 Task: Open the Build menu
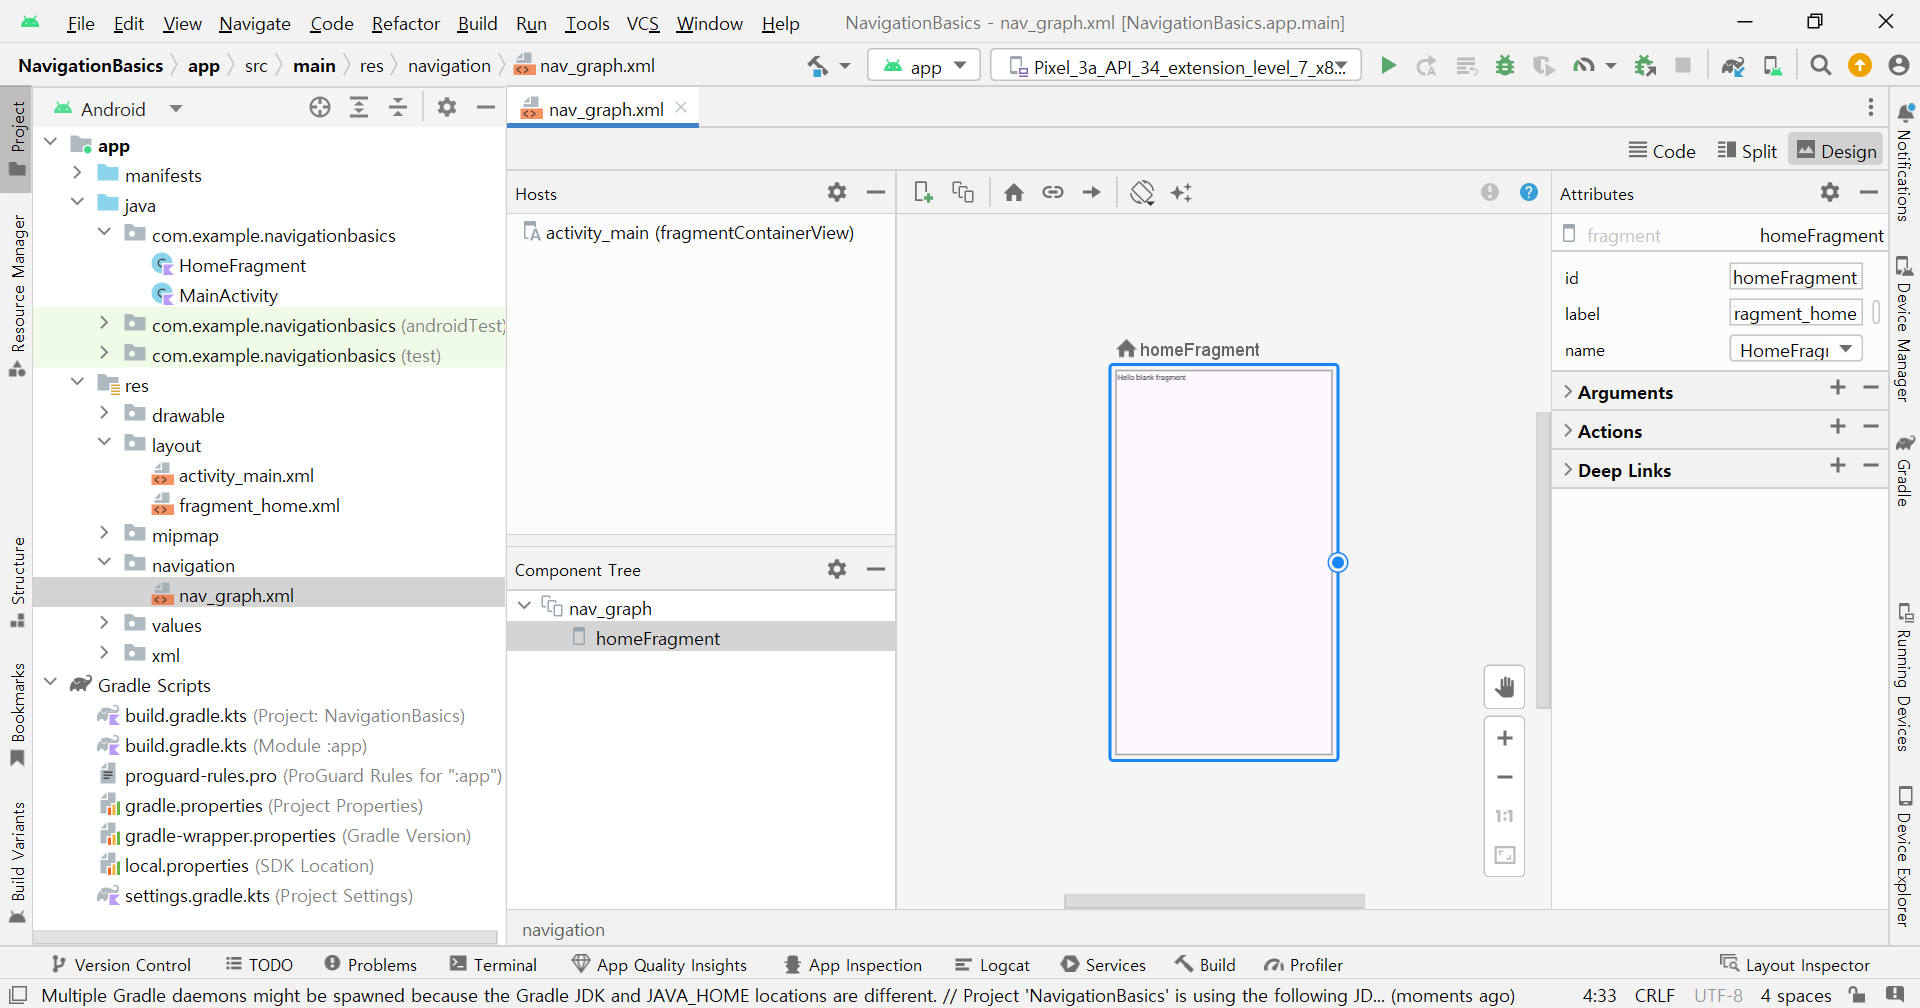tap(477, 23)
